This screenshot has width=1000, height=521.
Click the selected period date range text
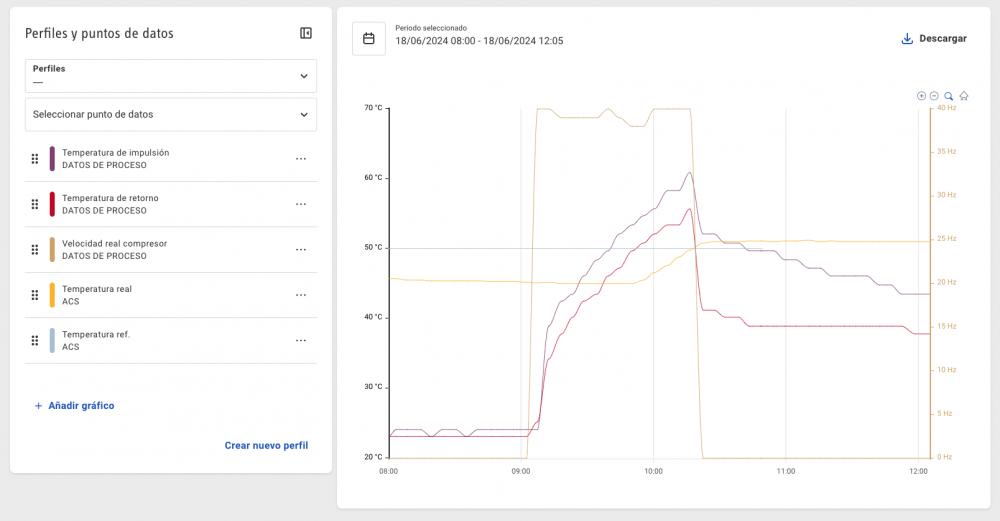coord(479,41)
